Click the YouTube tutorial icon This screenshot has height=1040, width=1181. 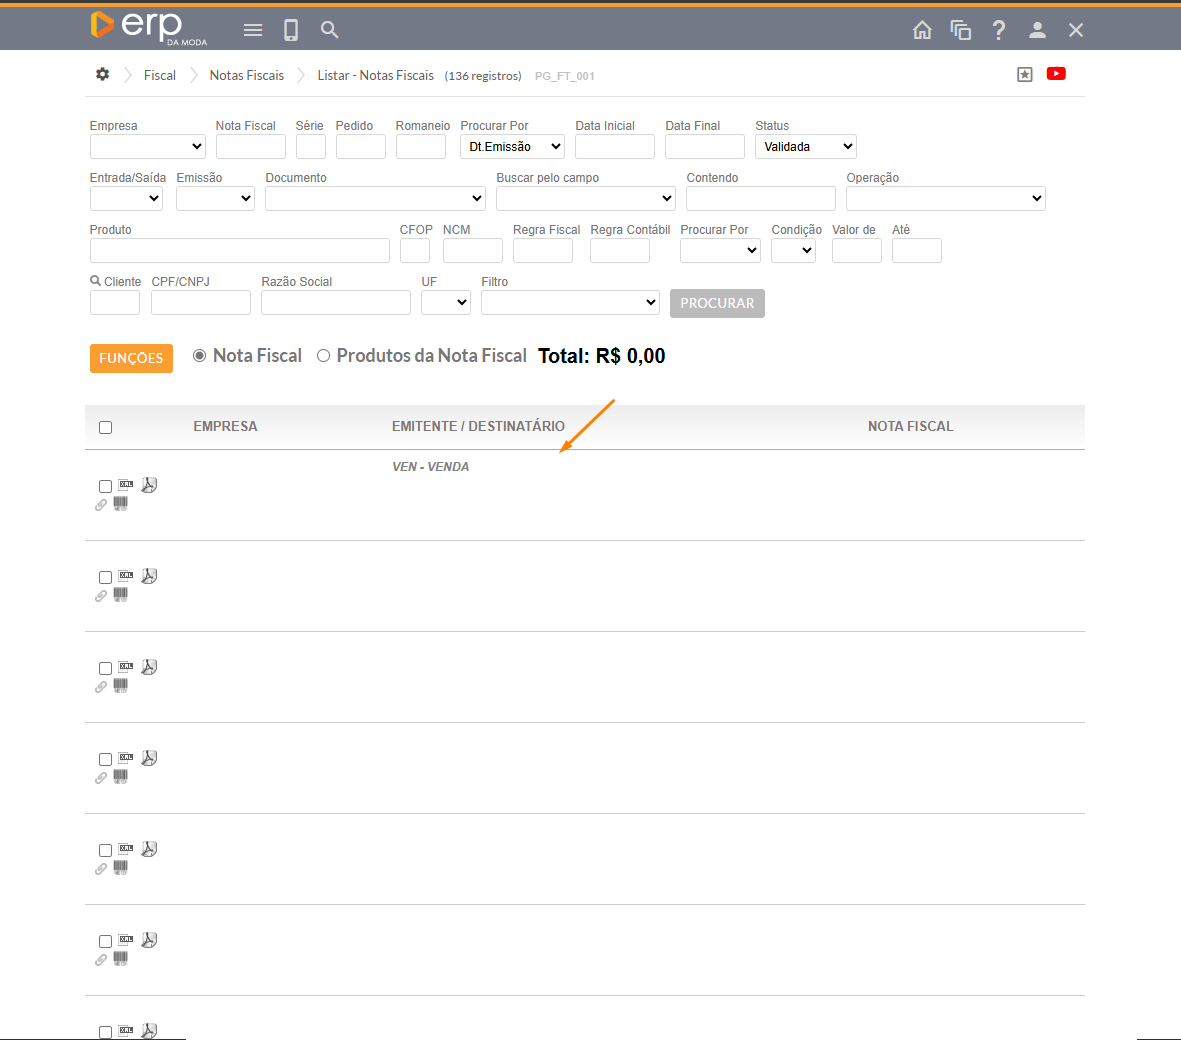pyautogui.click(x=1056, y=74)
